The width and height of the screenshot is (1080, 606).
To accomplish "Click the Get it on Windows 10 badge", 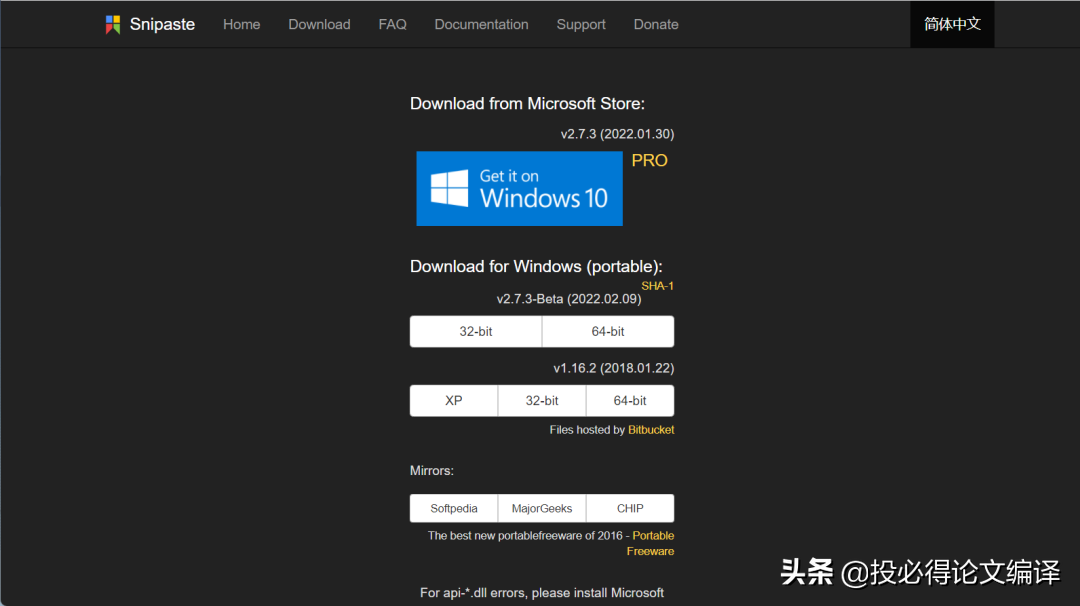I will tap(519, 189).
